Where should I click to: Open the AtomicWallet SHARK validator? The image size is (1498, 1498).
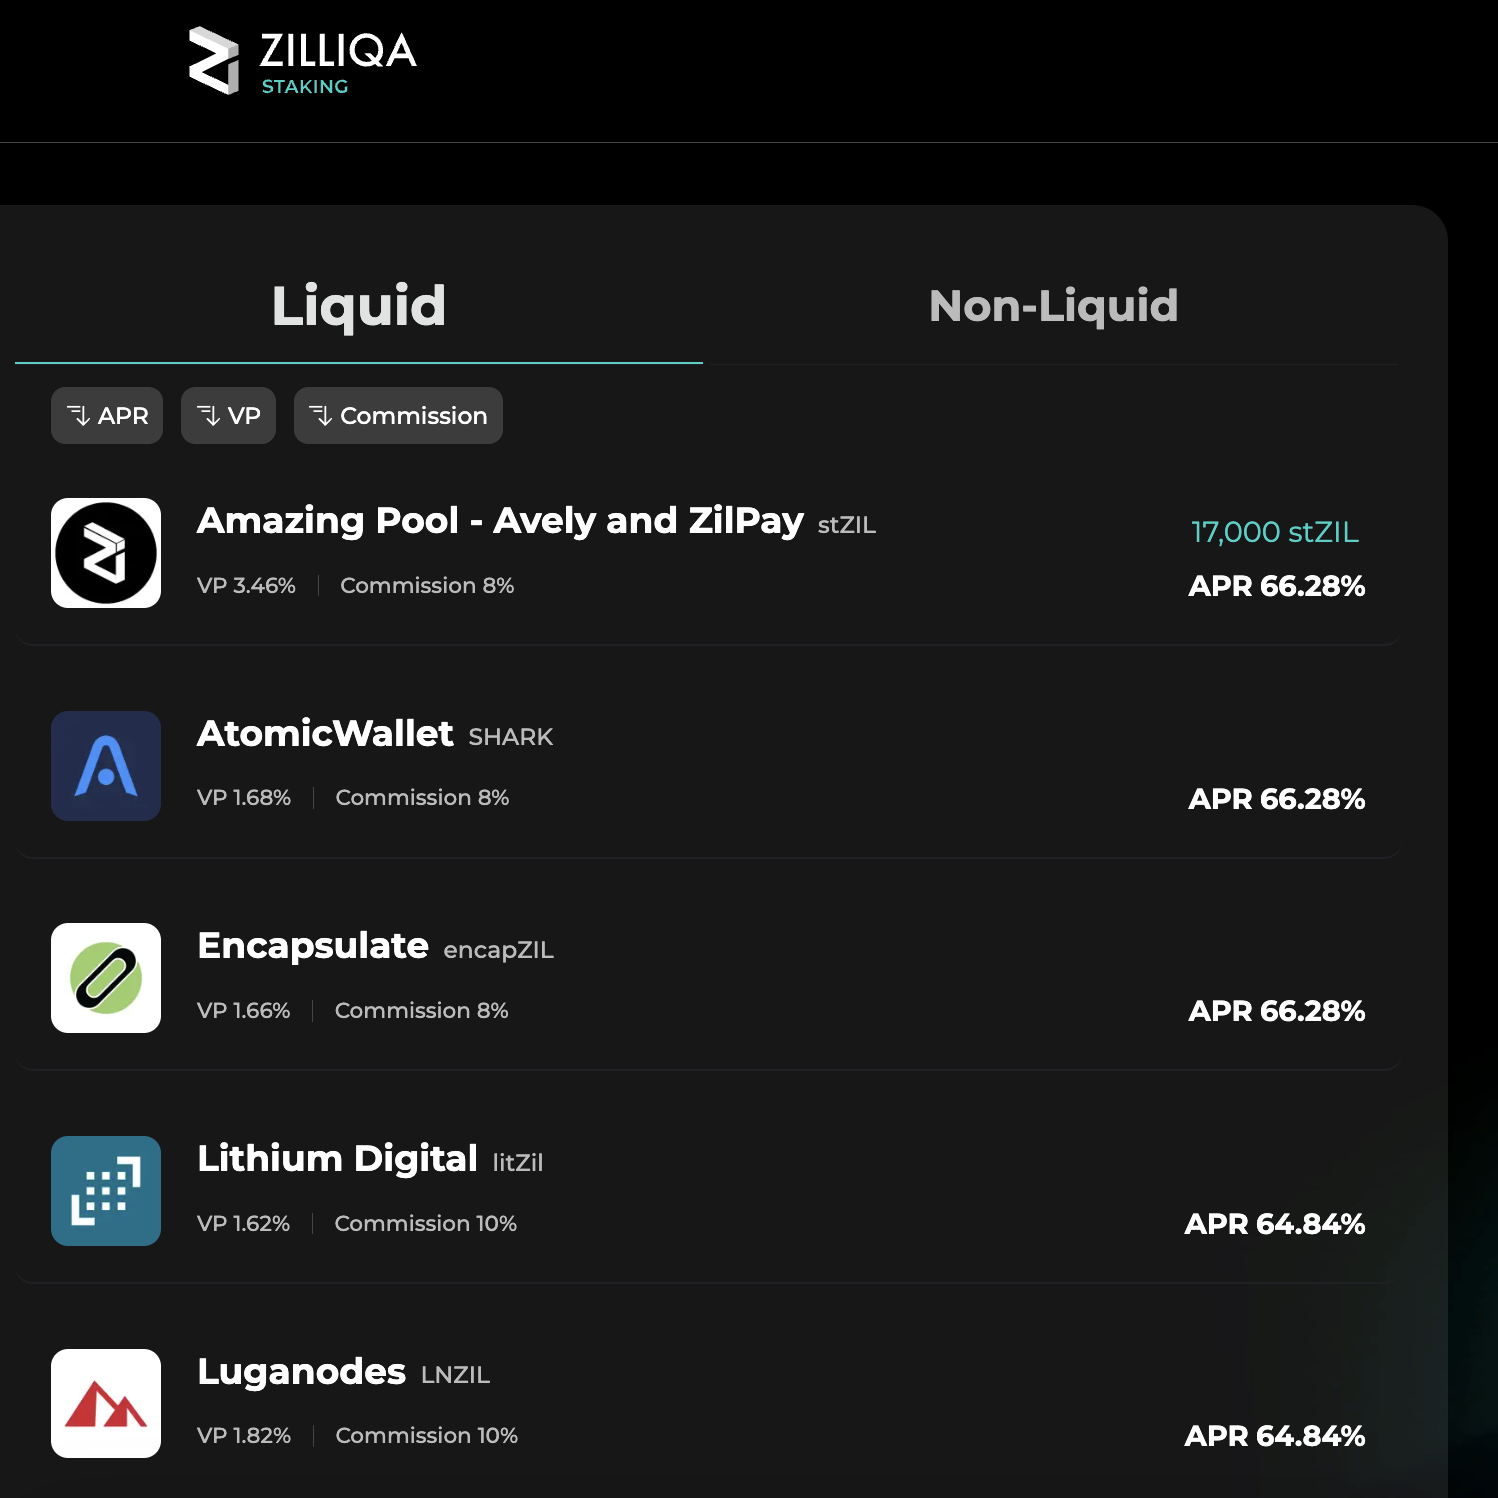700,766
